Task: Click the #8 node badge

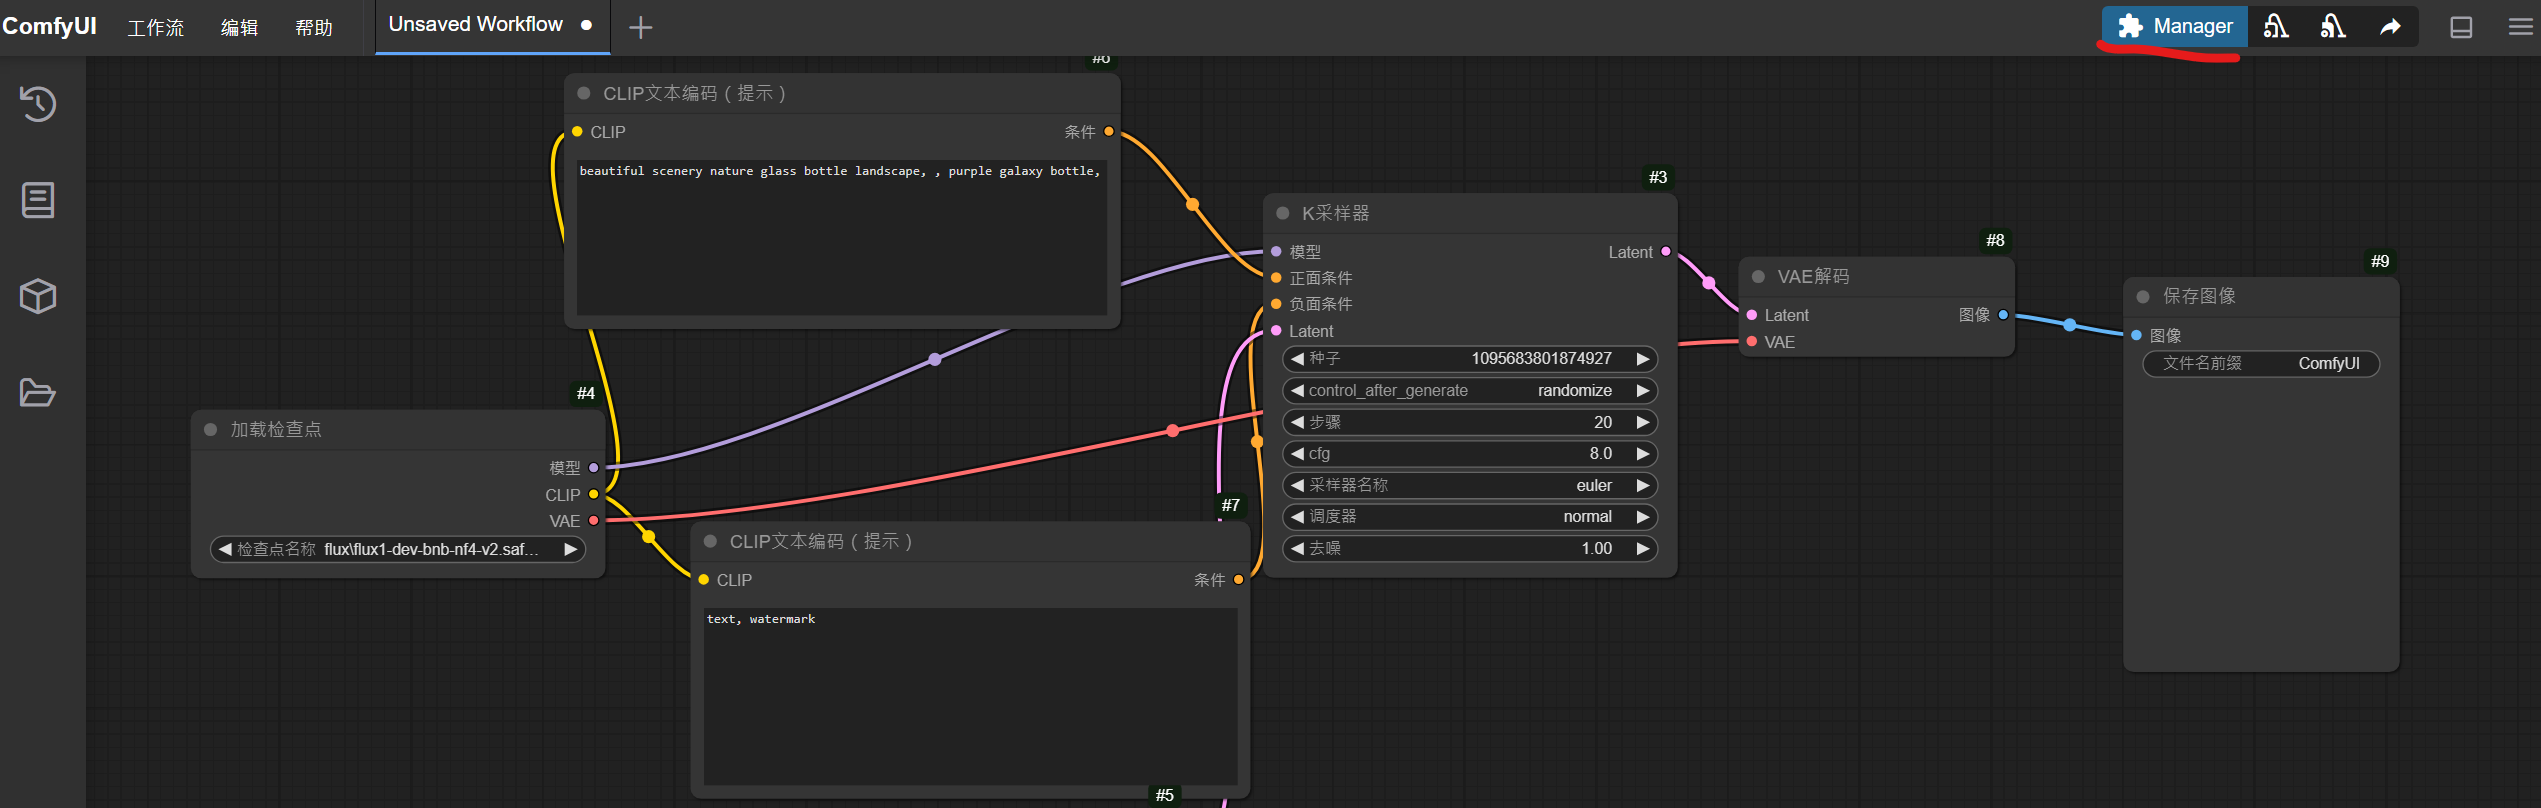Action: [x=1995, y=240]
